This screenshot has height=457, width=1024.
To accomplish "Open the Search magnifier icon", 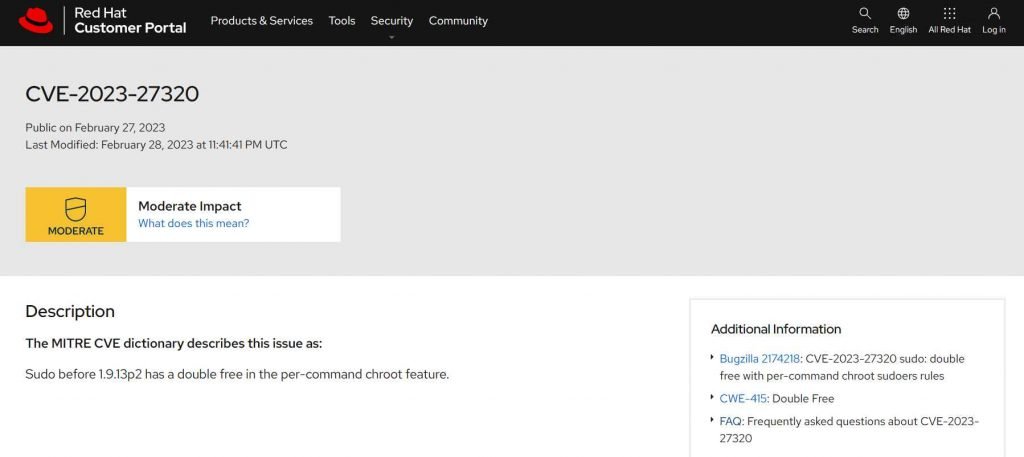I will [865, 14].
